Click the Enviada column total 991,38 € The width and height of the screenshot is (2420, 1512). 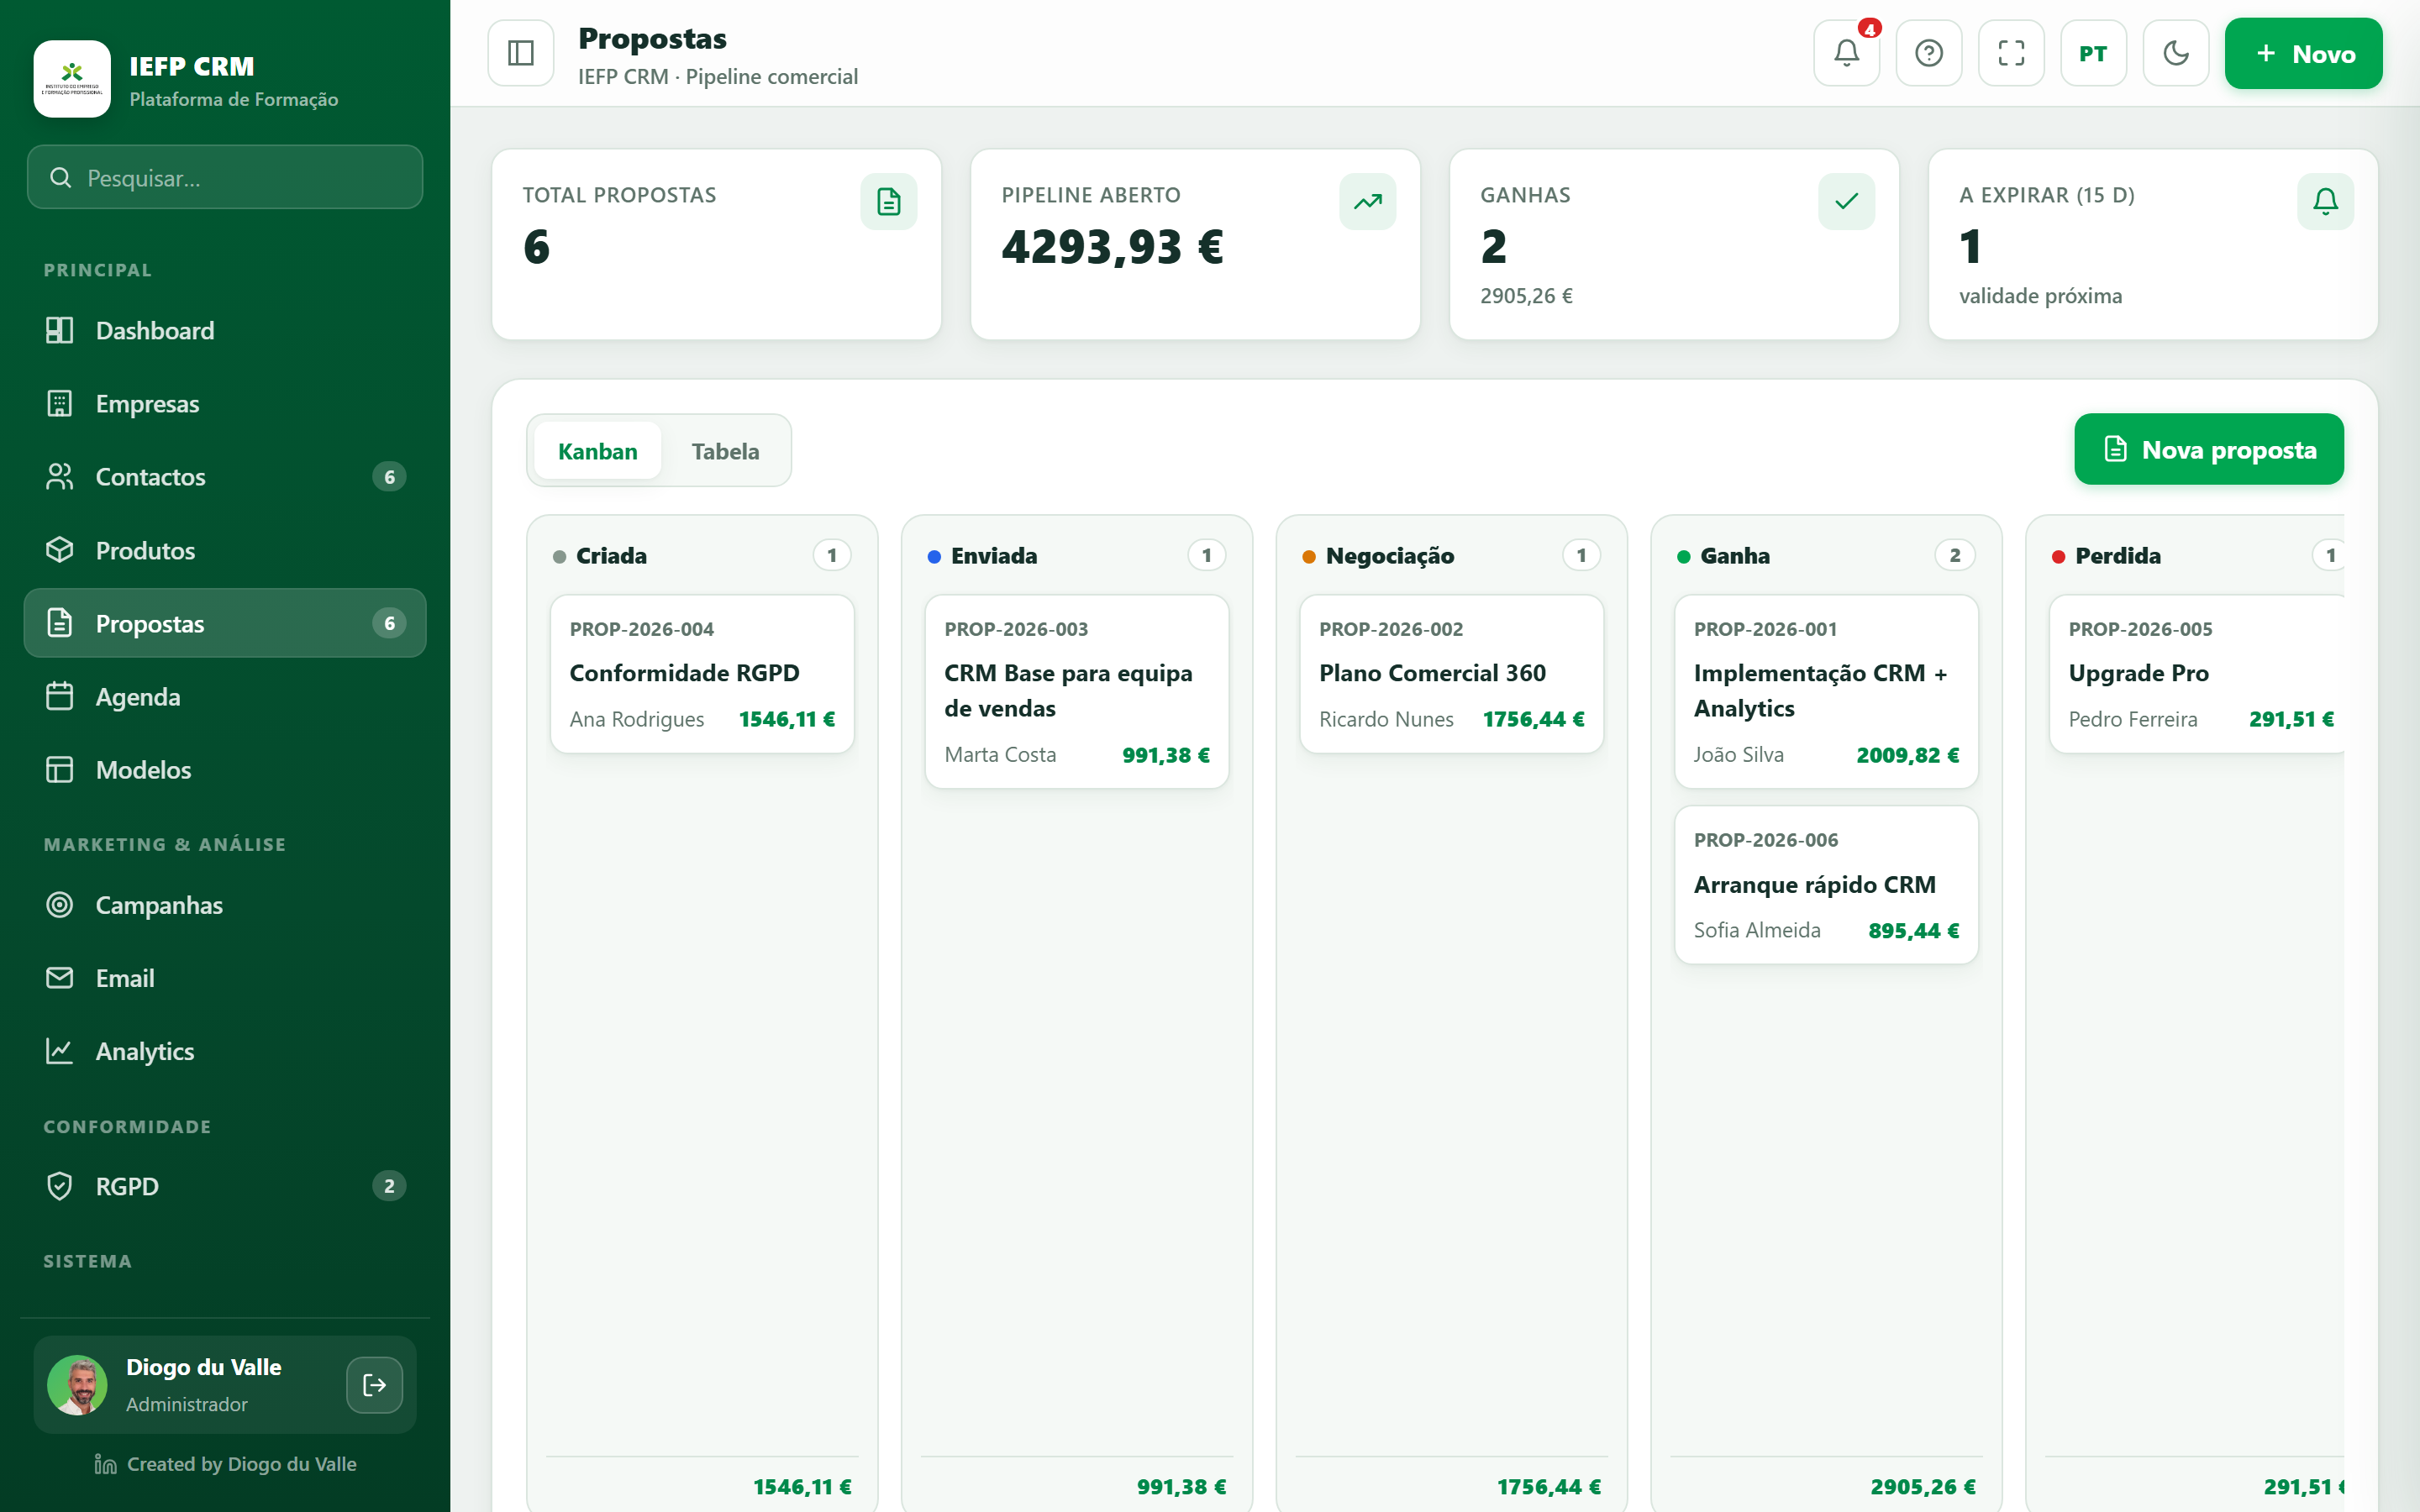(1181, 1487)
